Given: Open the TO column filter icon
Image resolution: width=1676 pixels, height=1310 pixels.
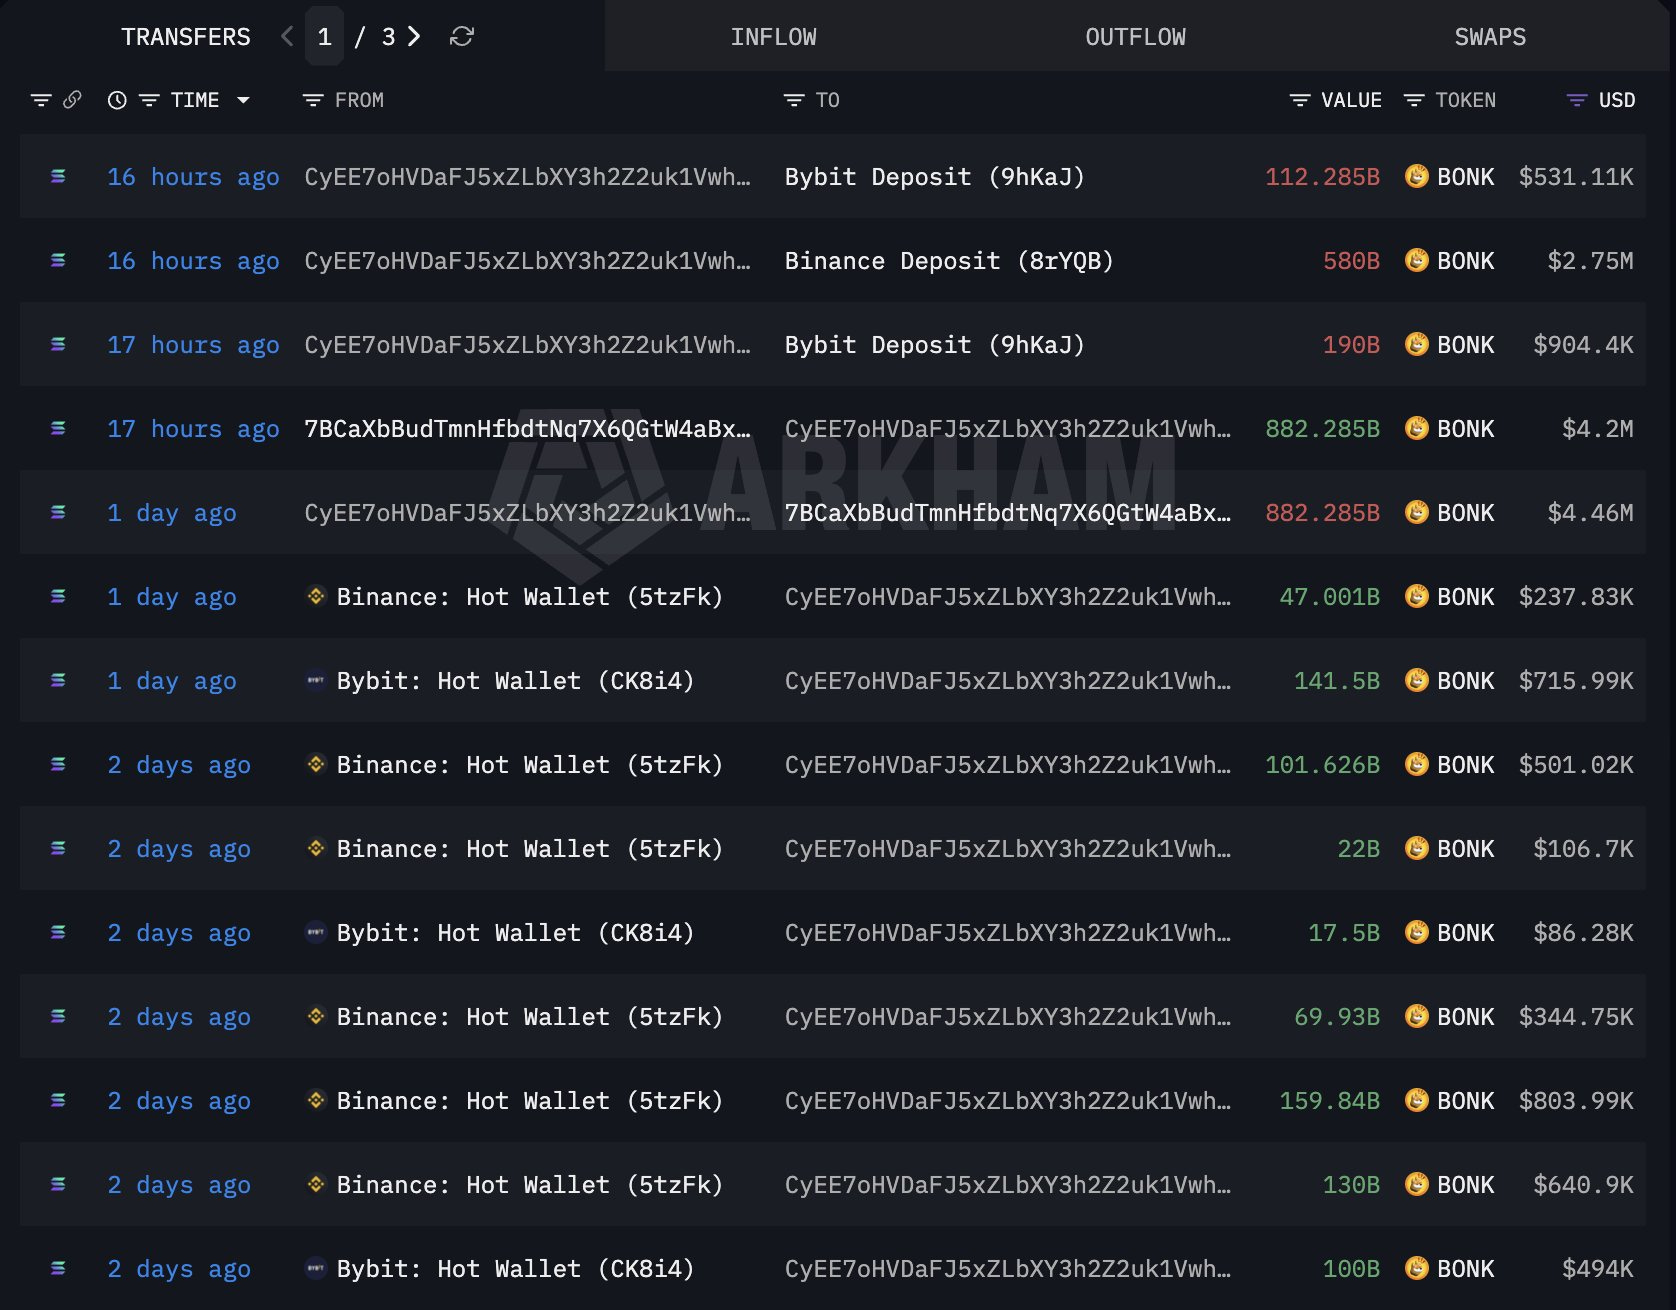Looking at the screenshot, I should (x=794, y=100).
